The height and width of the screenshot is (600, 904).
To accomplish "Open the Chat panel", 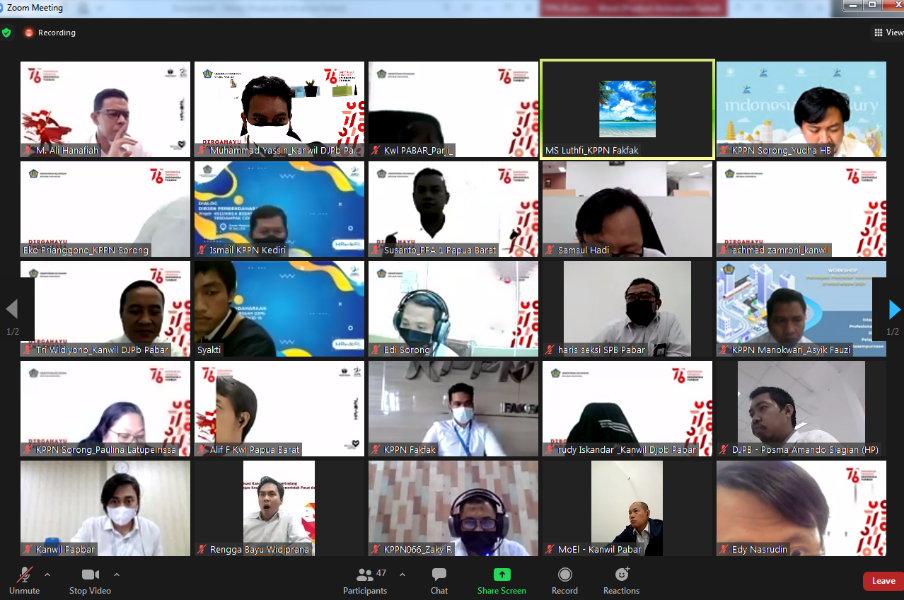I will [439, 576].
